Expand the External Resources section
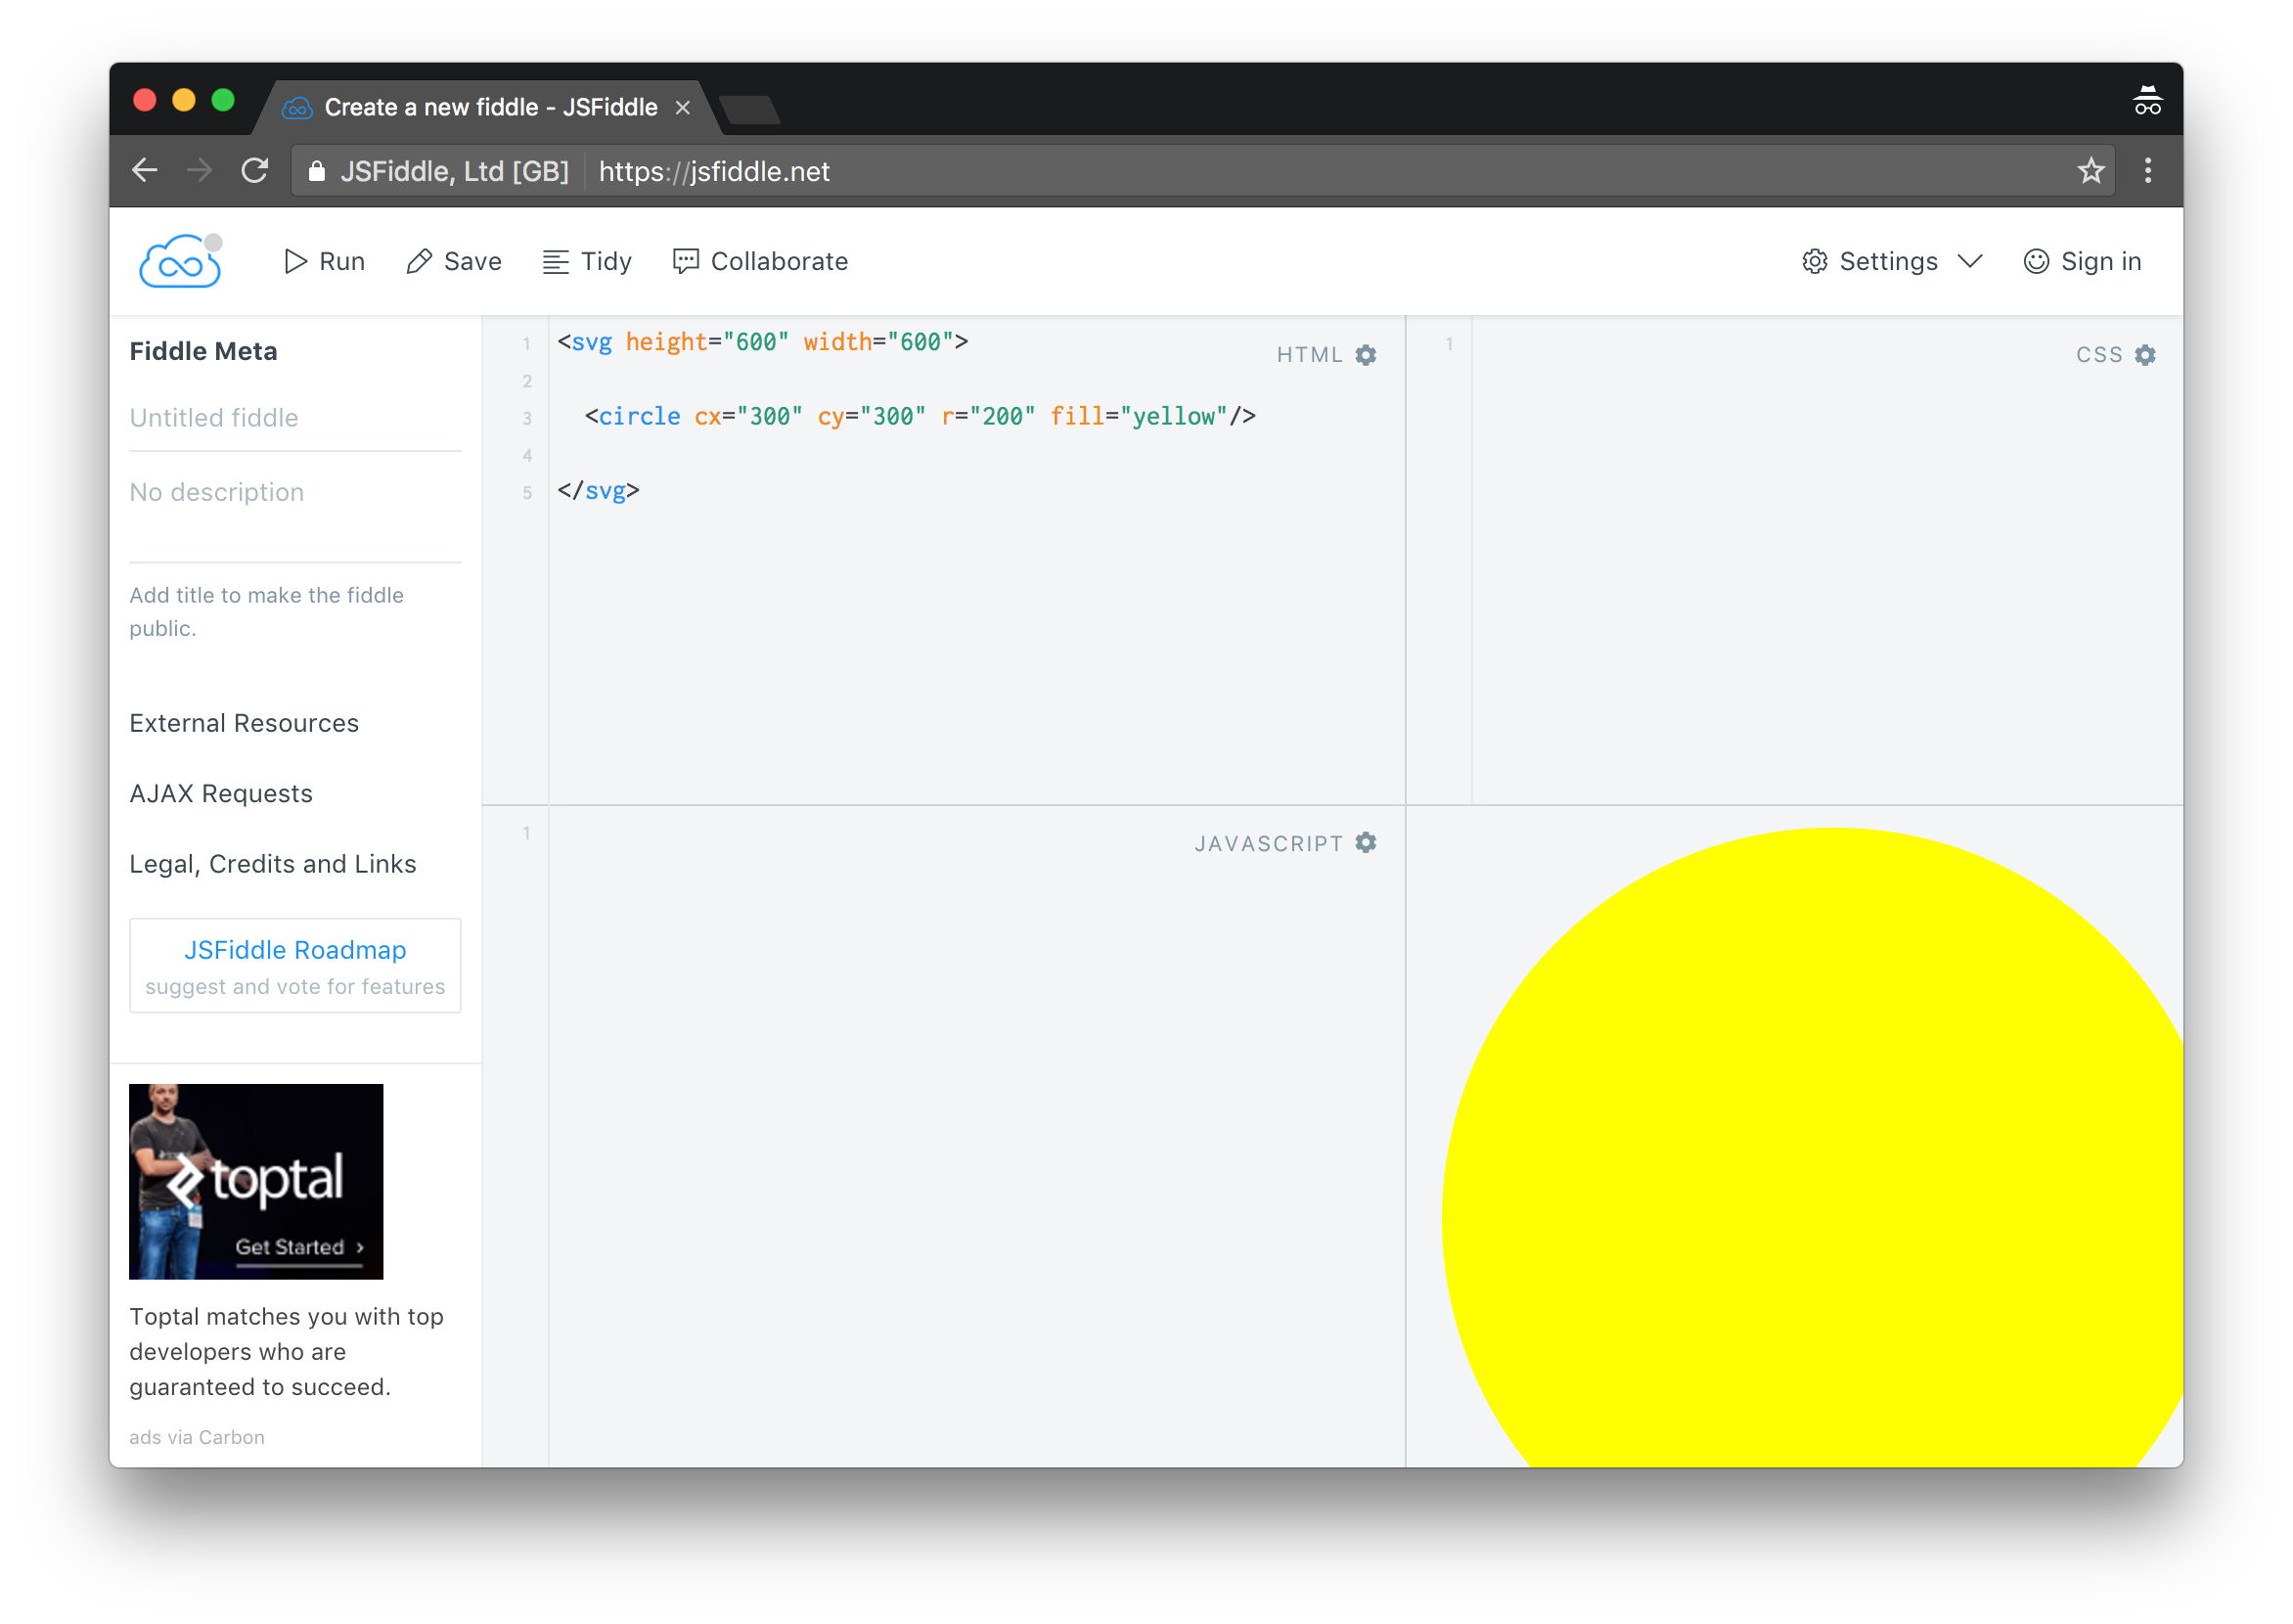The image size is (2293, 1624). [x=244, y=723]
